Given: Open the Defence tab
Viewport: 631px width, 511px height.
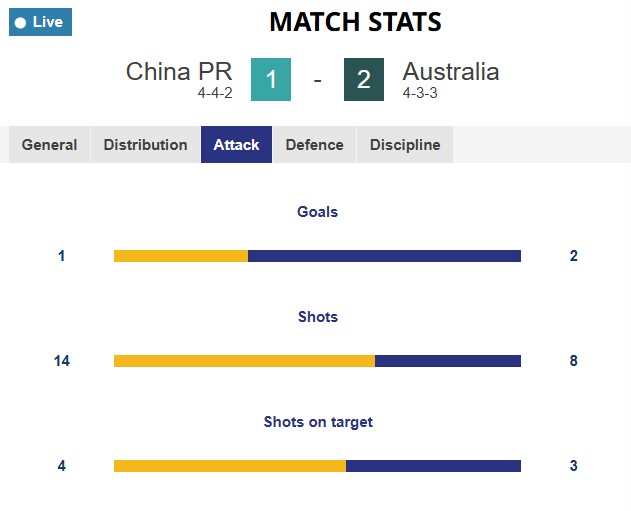Looking at the screenshot, I should point(314,145).
